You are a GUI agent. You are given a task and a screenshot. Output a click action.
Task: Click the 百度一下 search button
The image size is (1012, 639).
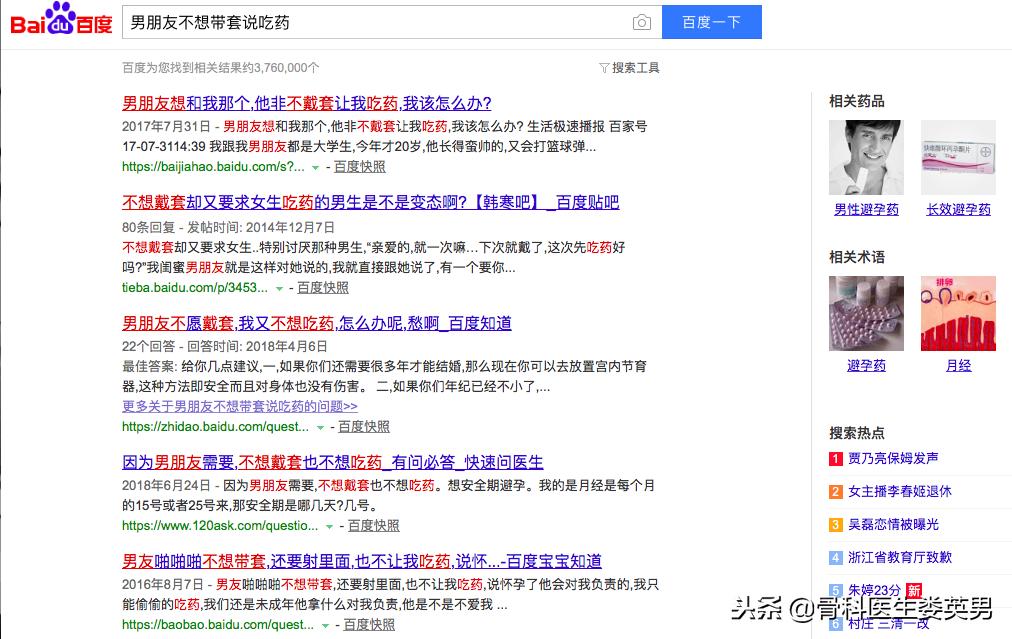pos(711,21)
